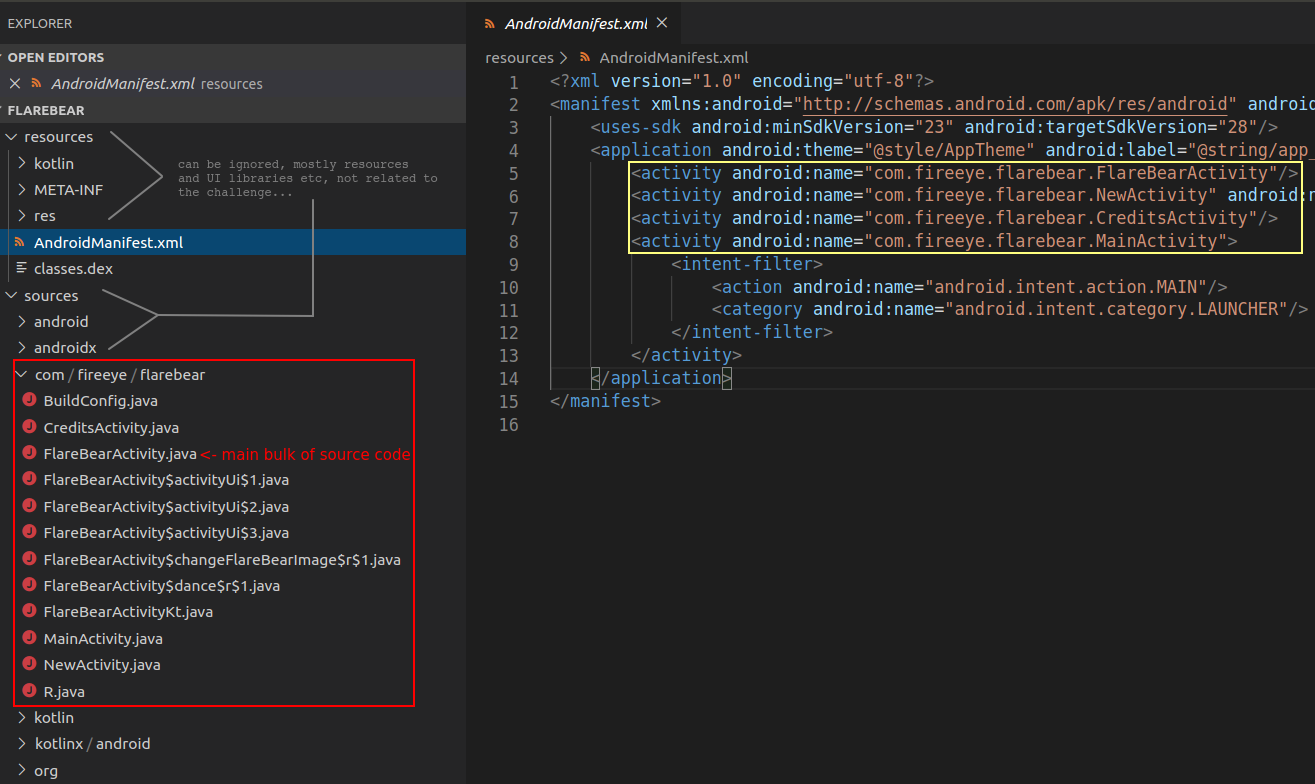The width and height of the screenshot is (1315, 784).
Task: Click the Java icon beside FlareBearActivity$changeFlareBearImage$r$1.java
Action: 29,559
